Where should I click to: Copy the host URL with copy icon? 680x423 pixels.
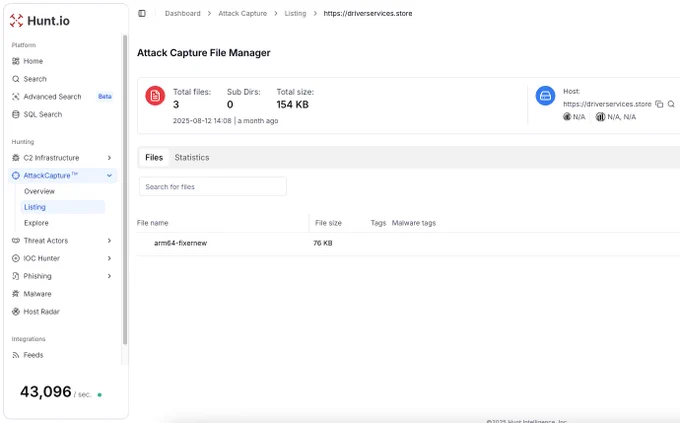coord(659,104)
